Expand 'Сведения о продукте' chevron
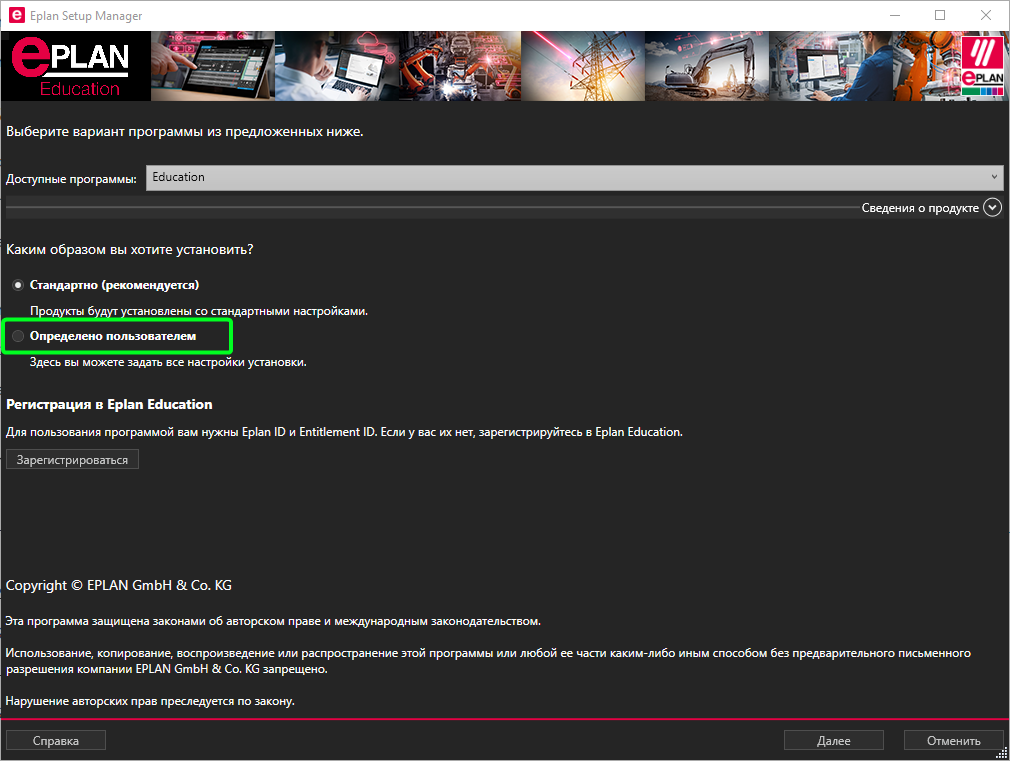 [993, 207]
